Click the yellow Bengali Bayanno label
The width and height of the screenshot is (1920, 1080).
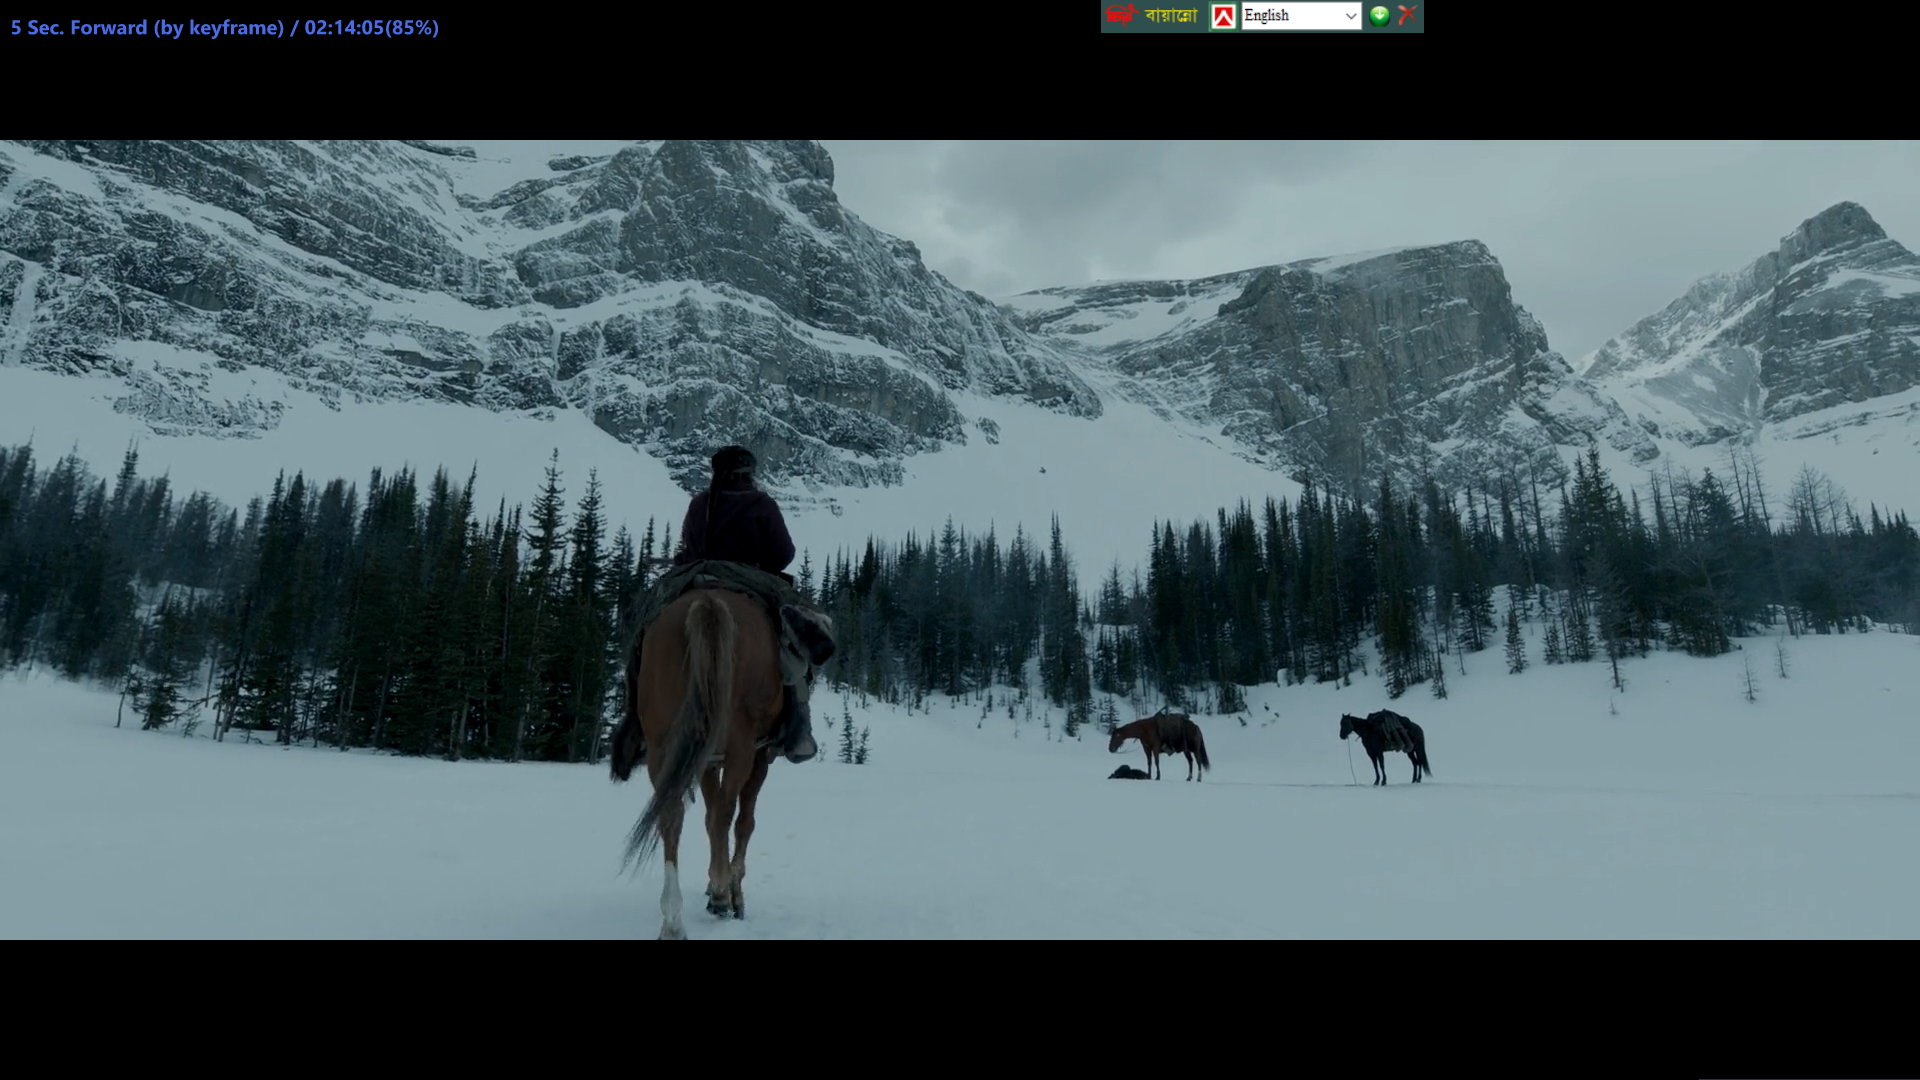[1171, 16]
